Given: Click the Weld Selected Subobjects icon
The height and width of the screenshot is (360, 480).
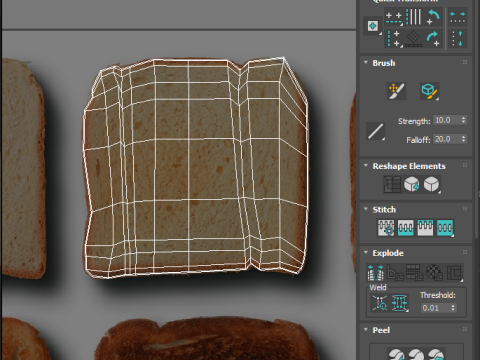Looking at the screenshot, I should pyautogui.click(x=400, y=303).
